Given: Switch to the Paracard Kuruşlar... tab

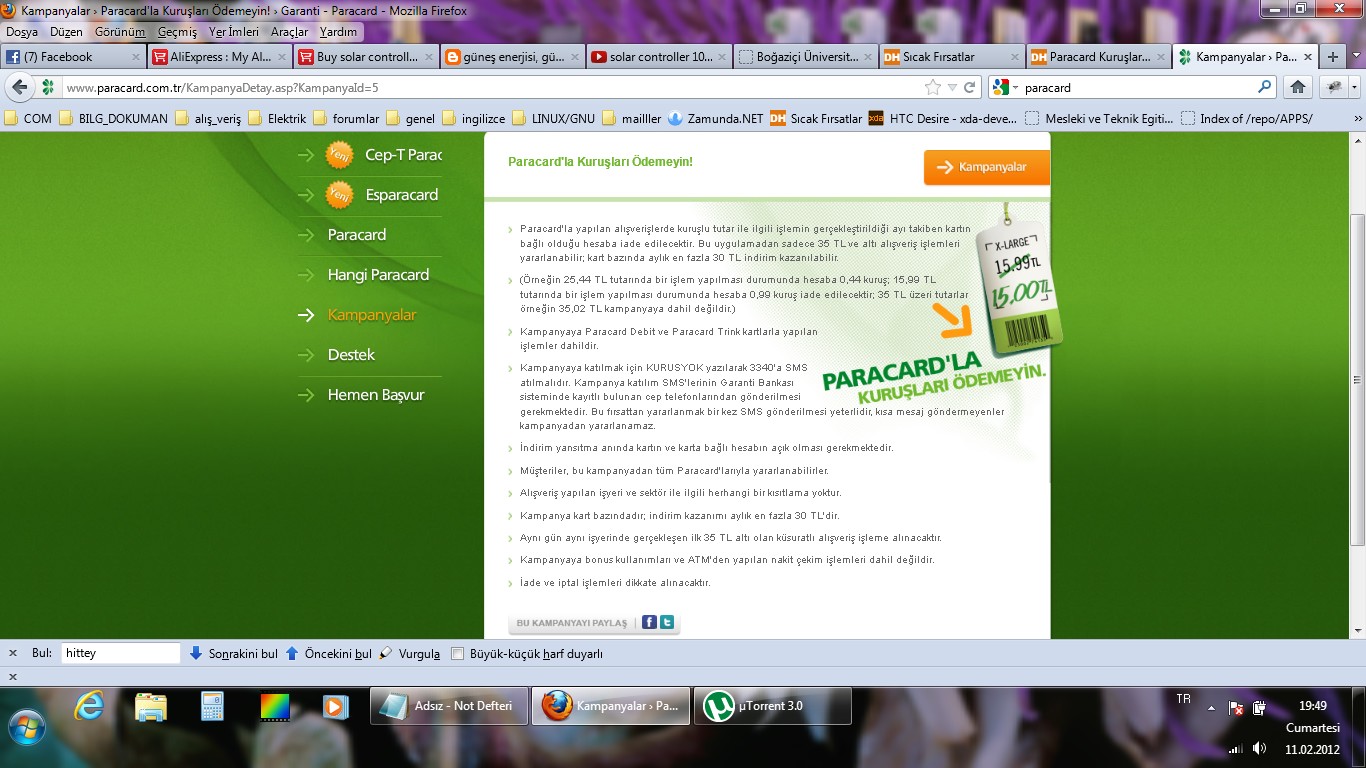Looking at the screenshot, I should (x=1096, y=57).
